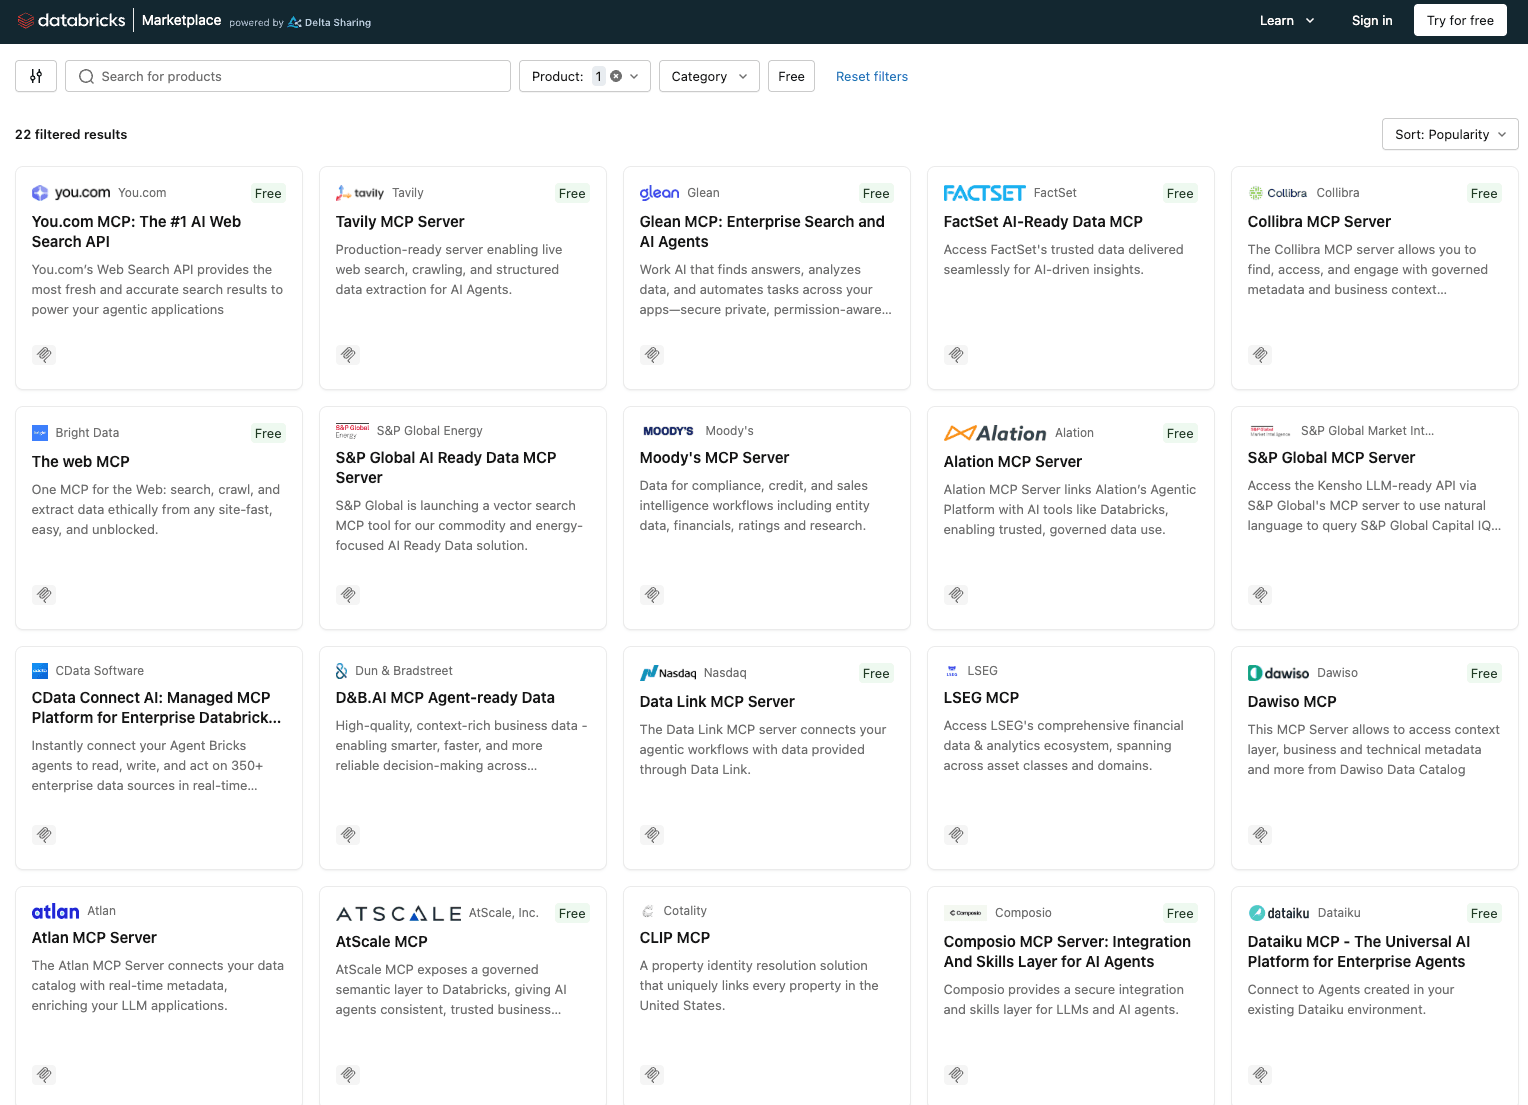Screen dimensions: 1528x1105
Task: Click MCP type icon on Collibra card
Action: [x=1260, y=354]
